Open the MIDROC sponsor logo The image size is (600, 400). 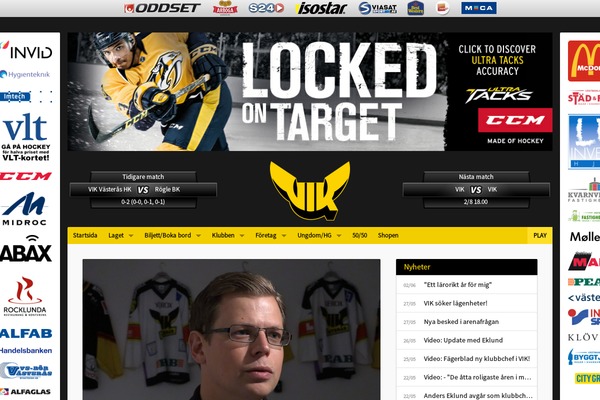click(24, 209)
